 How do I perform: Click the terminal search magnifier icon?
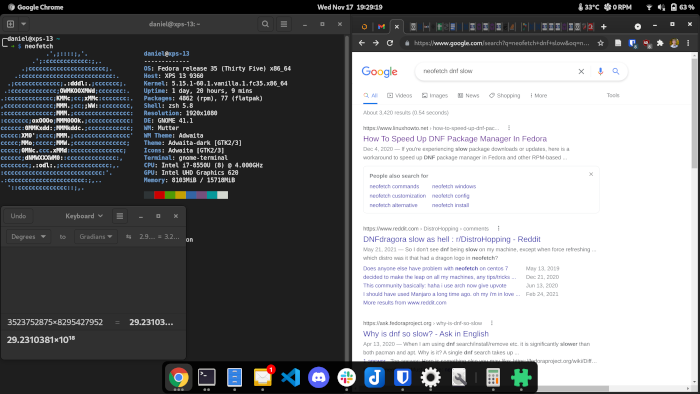click(265, 24)
